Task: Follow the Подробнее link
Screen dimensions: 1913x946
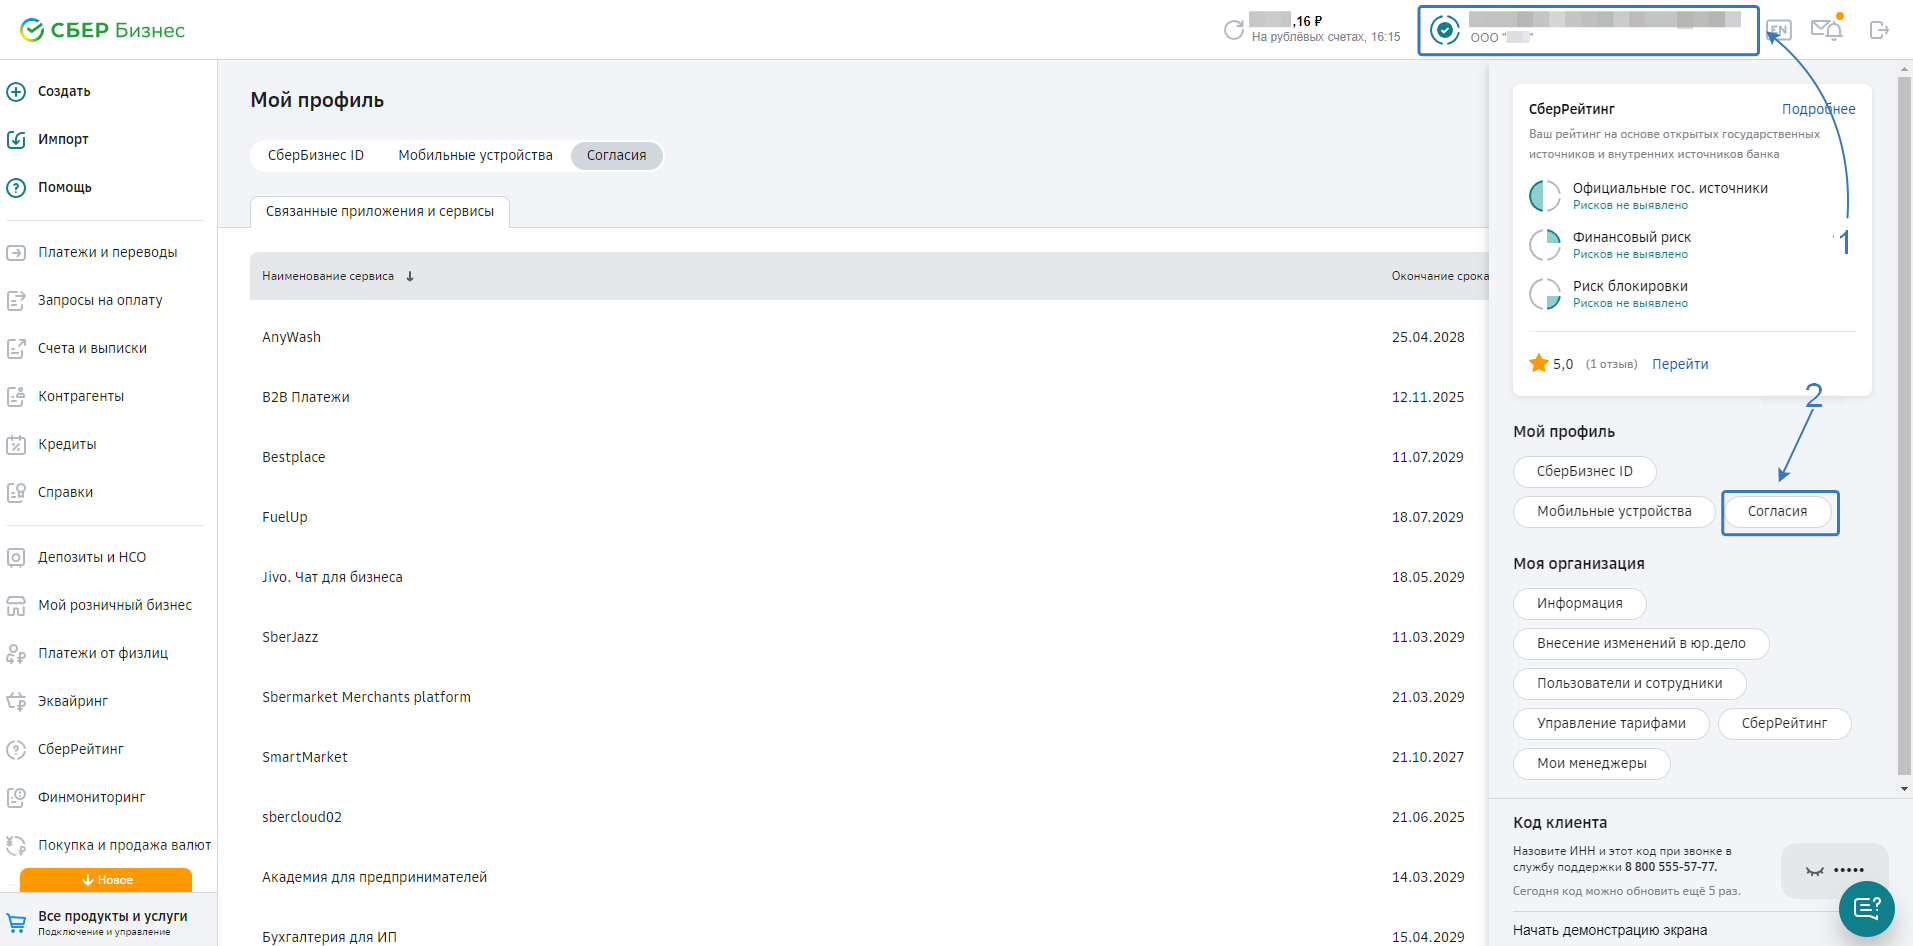Action: (1819, 109)
